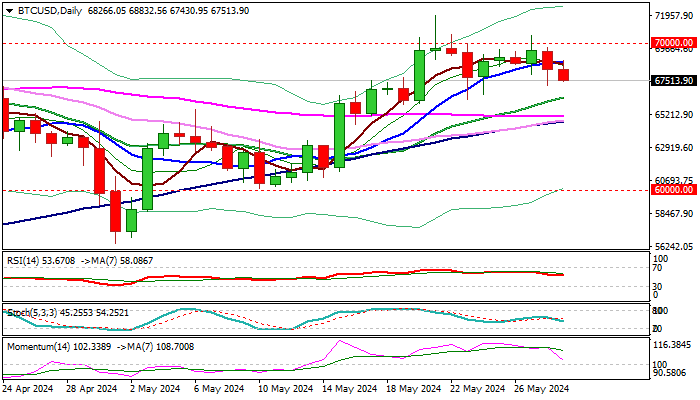The image size is (700, 400).
Task: Click the 26 May 2024 date label
Action: pos(542,388)
